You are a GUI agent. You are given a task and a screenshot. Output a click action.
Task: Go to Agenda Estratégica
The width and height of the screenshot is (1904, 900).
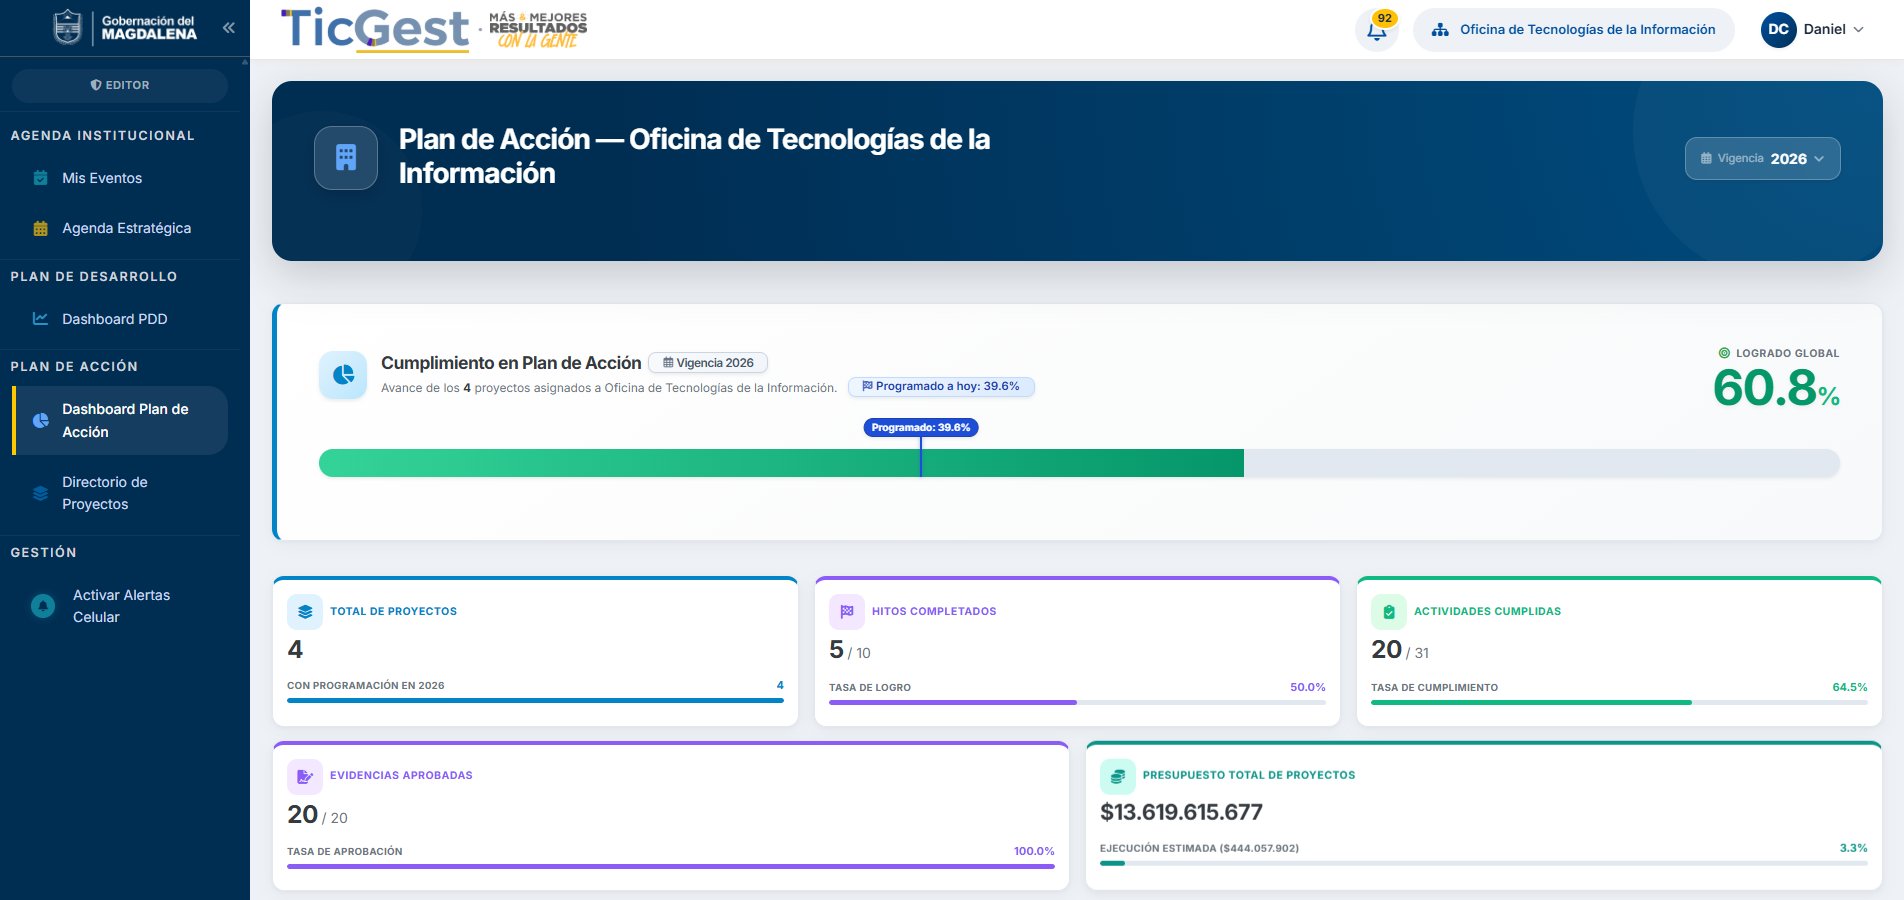[x=120, y=228]
